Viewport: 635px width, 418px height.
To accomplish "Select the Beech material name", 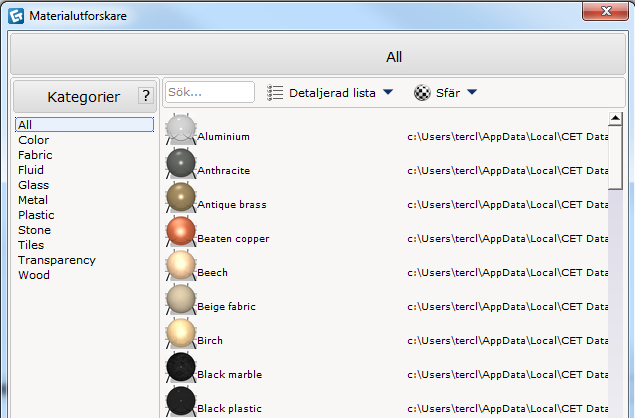I will (213, 273).
